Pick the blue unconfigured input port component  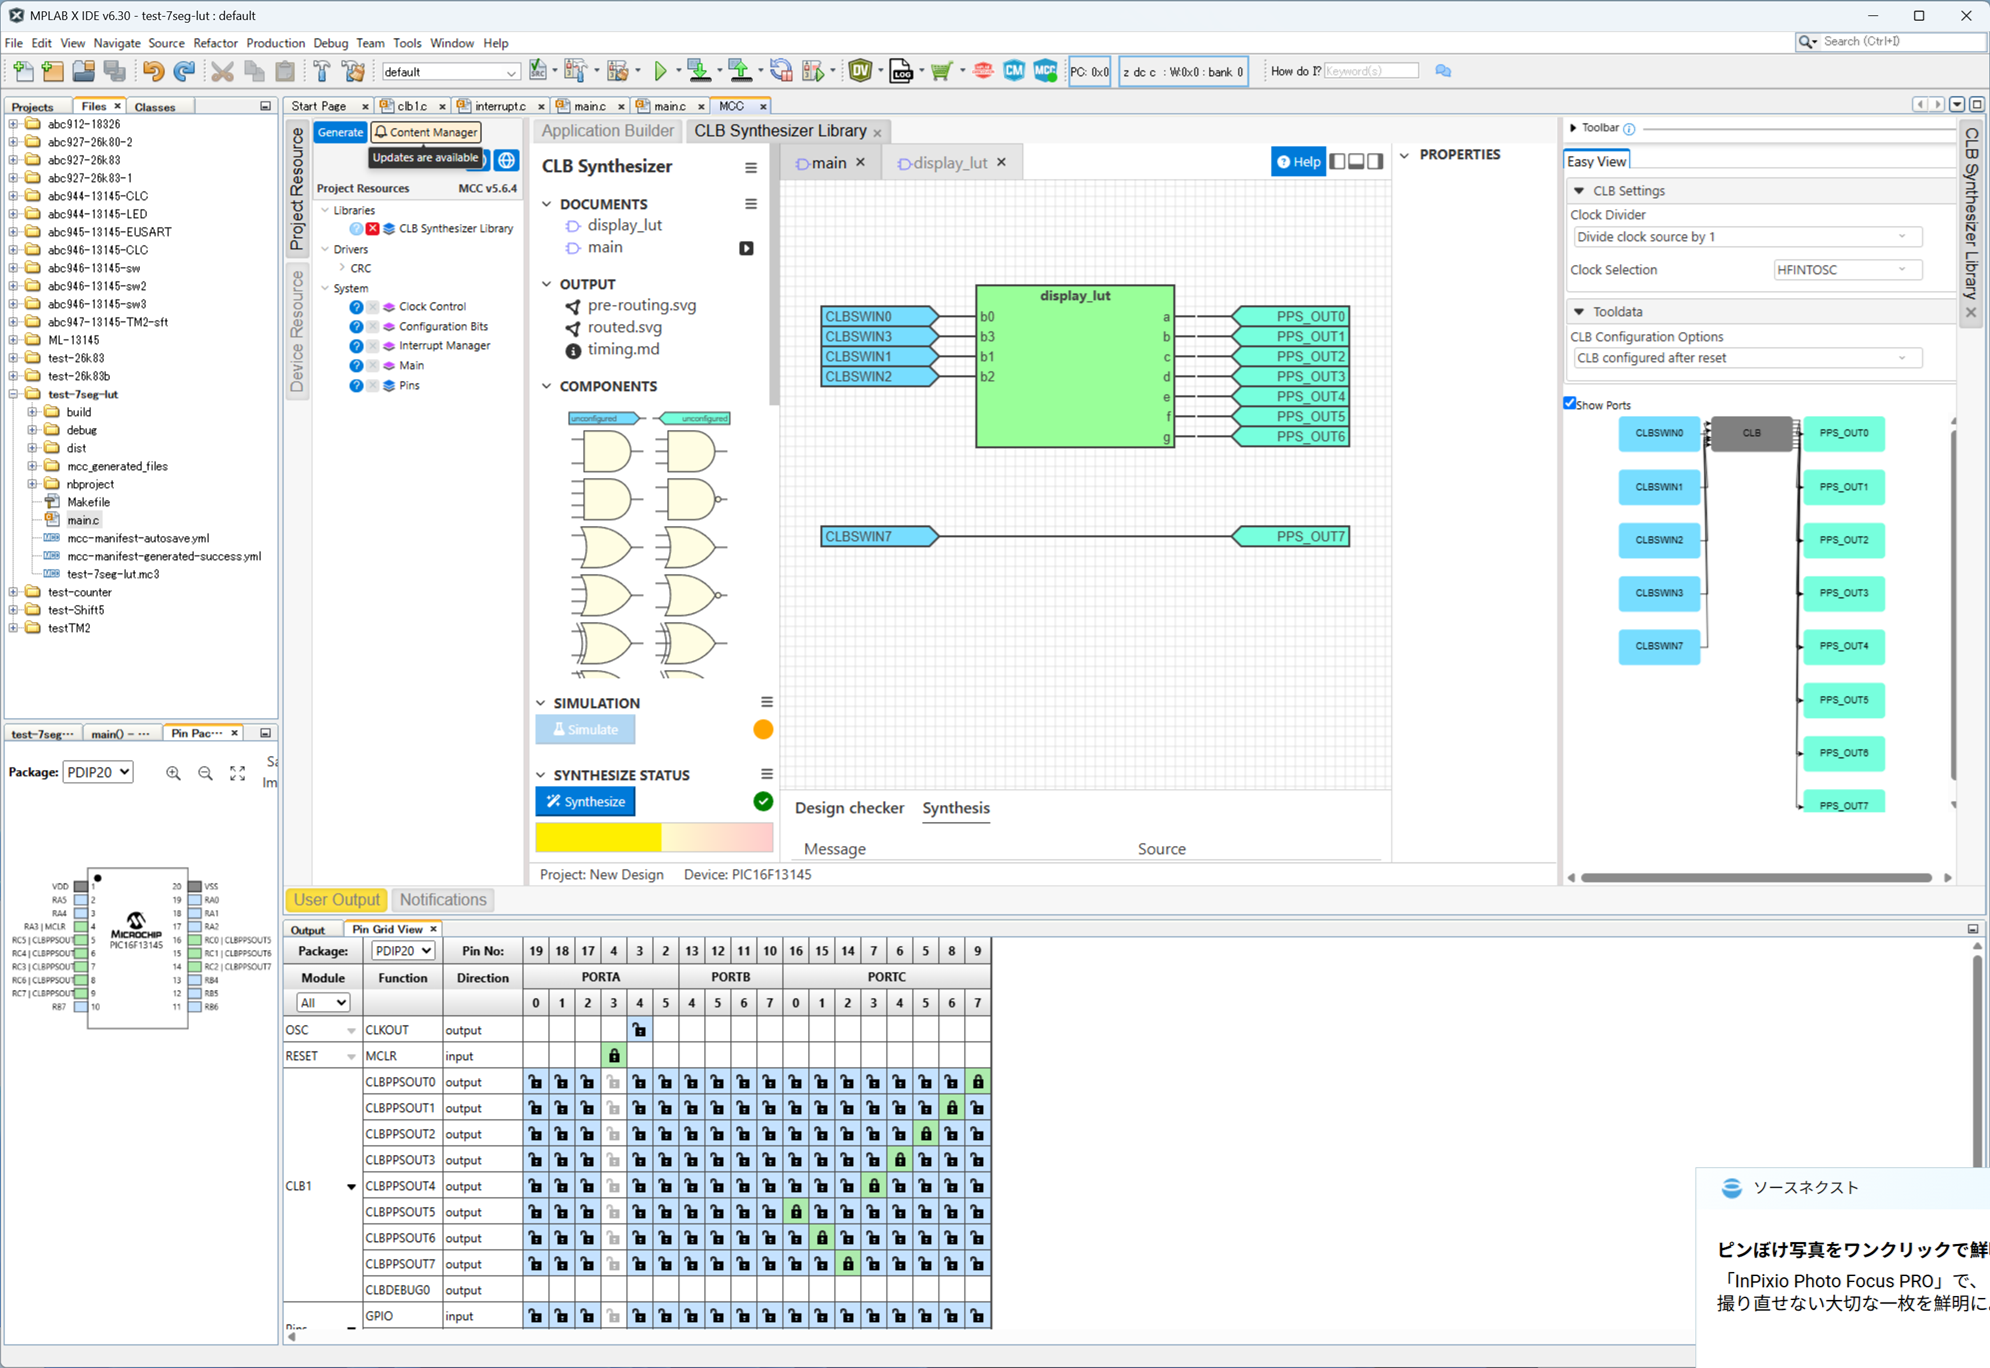click(606, 418)
